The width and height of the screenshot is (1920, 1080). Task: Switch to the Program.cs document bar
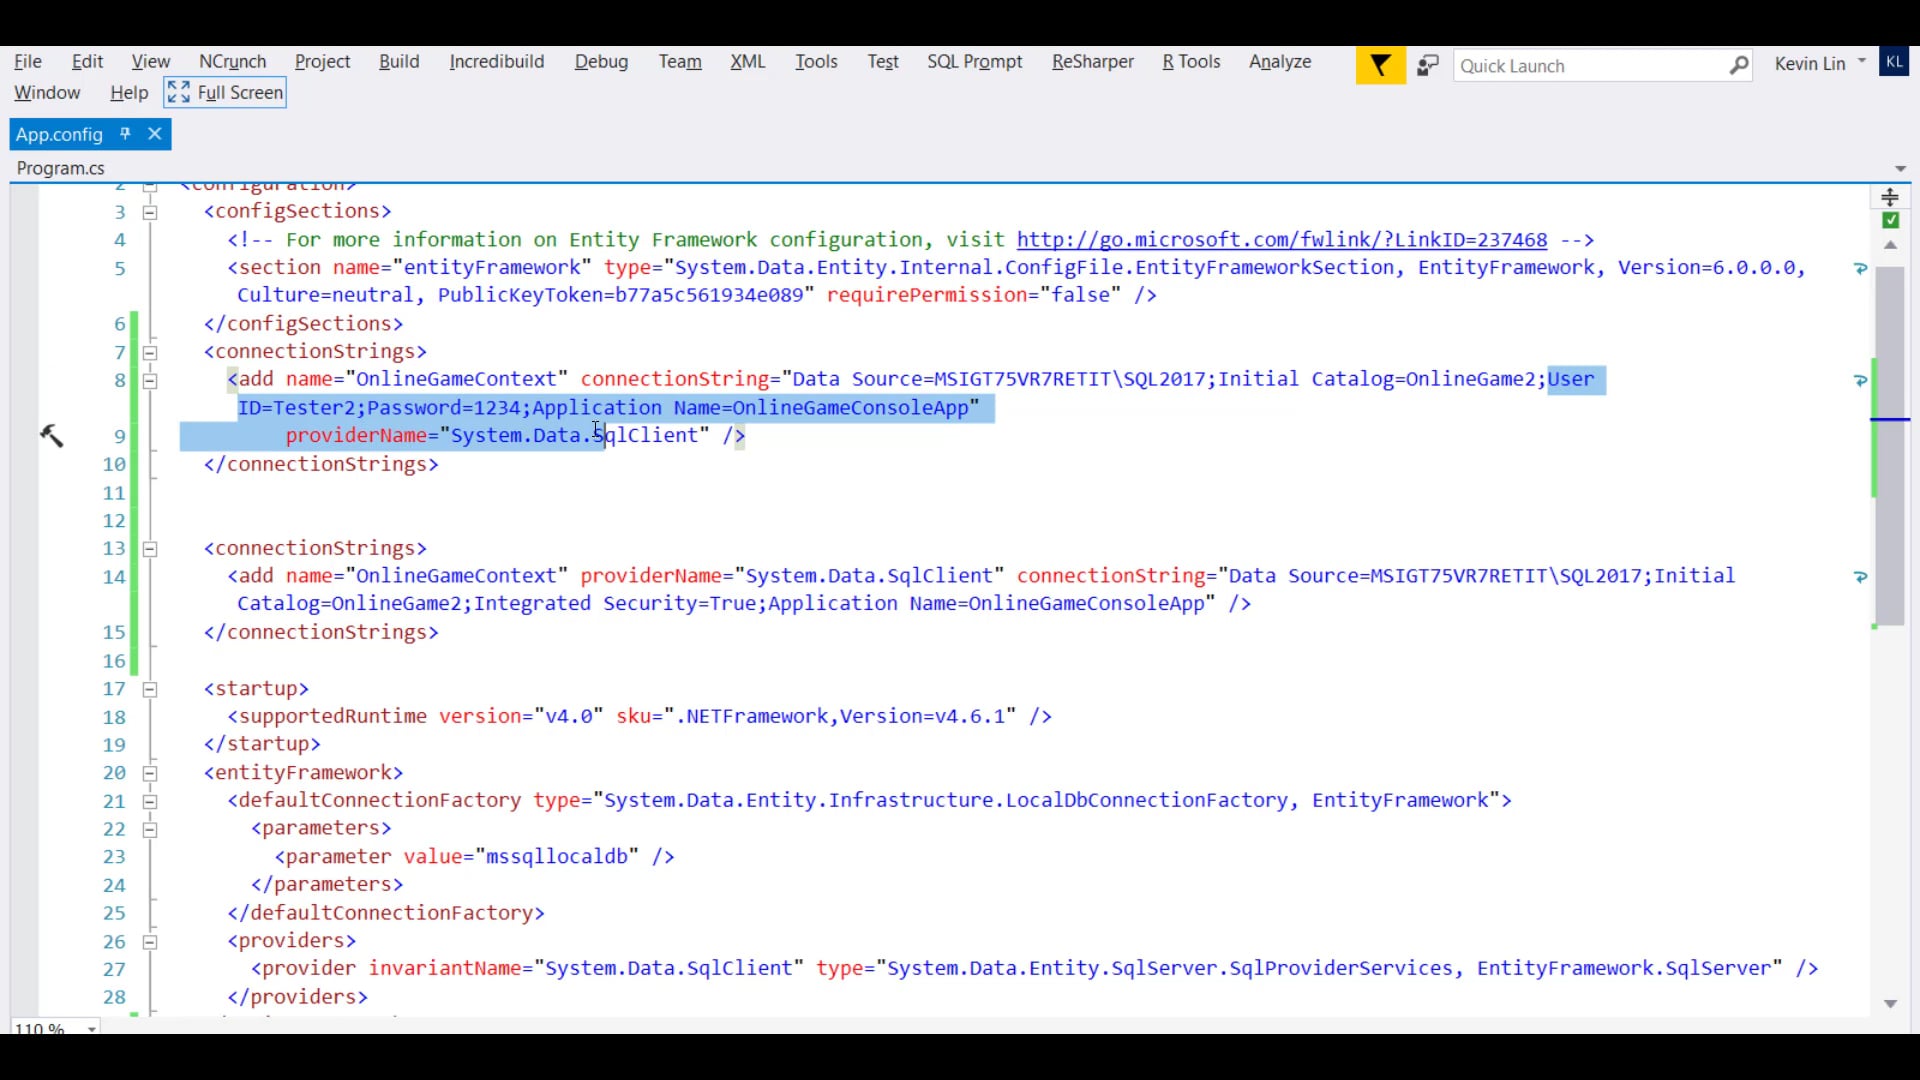coord(60,167)
